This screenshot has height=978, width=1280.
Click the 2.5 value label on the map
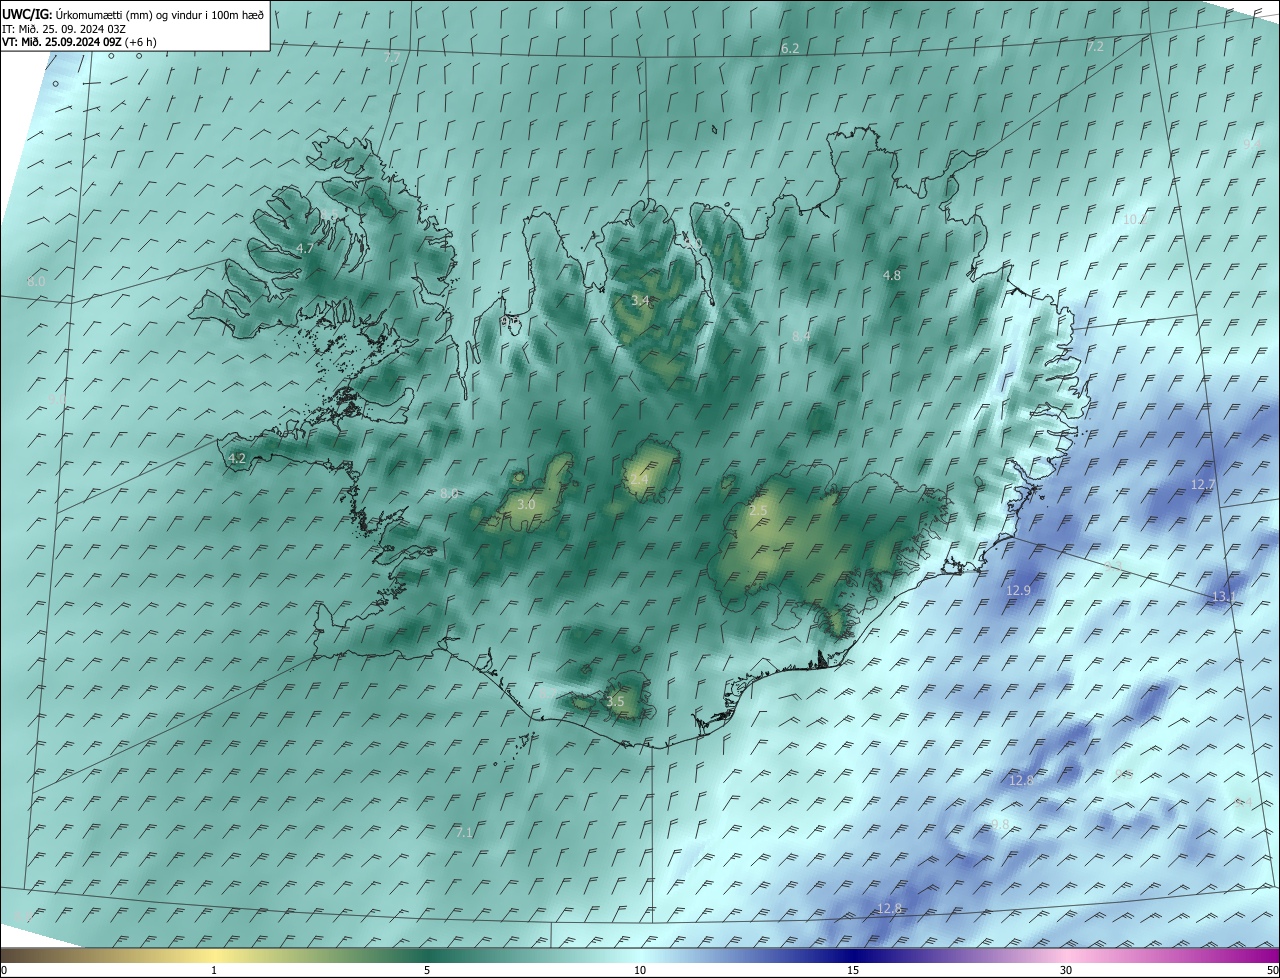pyautogui.click(x=758, y=511)
